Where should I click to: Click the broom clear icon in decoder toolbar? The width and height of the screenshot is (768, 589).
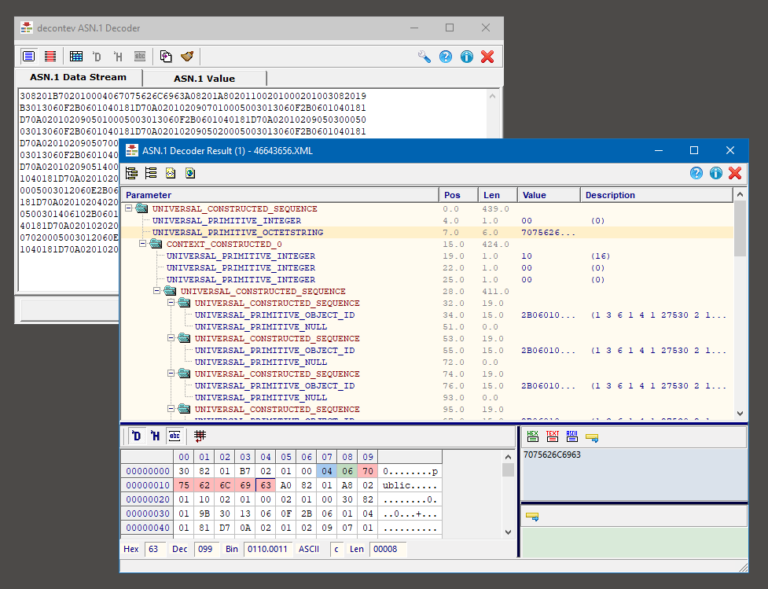pyautogui.click(x=187, y=57)
